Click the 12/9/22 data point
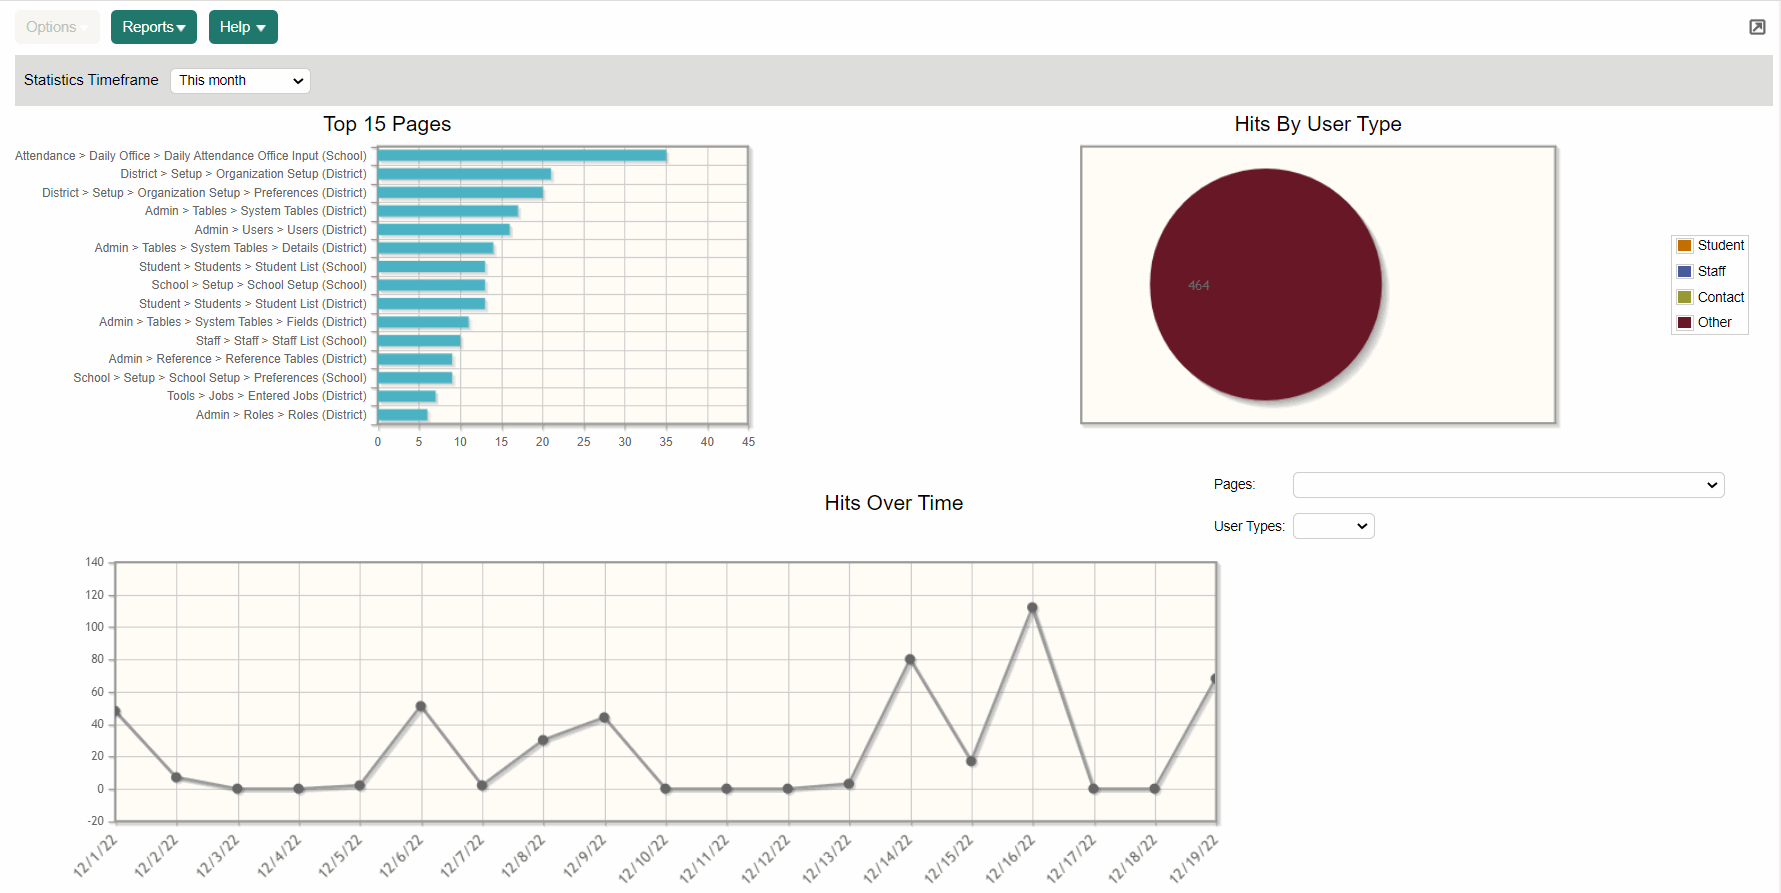This screenshot has height=893, width=1781. (604, 718)
